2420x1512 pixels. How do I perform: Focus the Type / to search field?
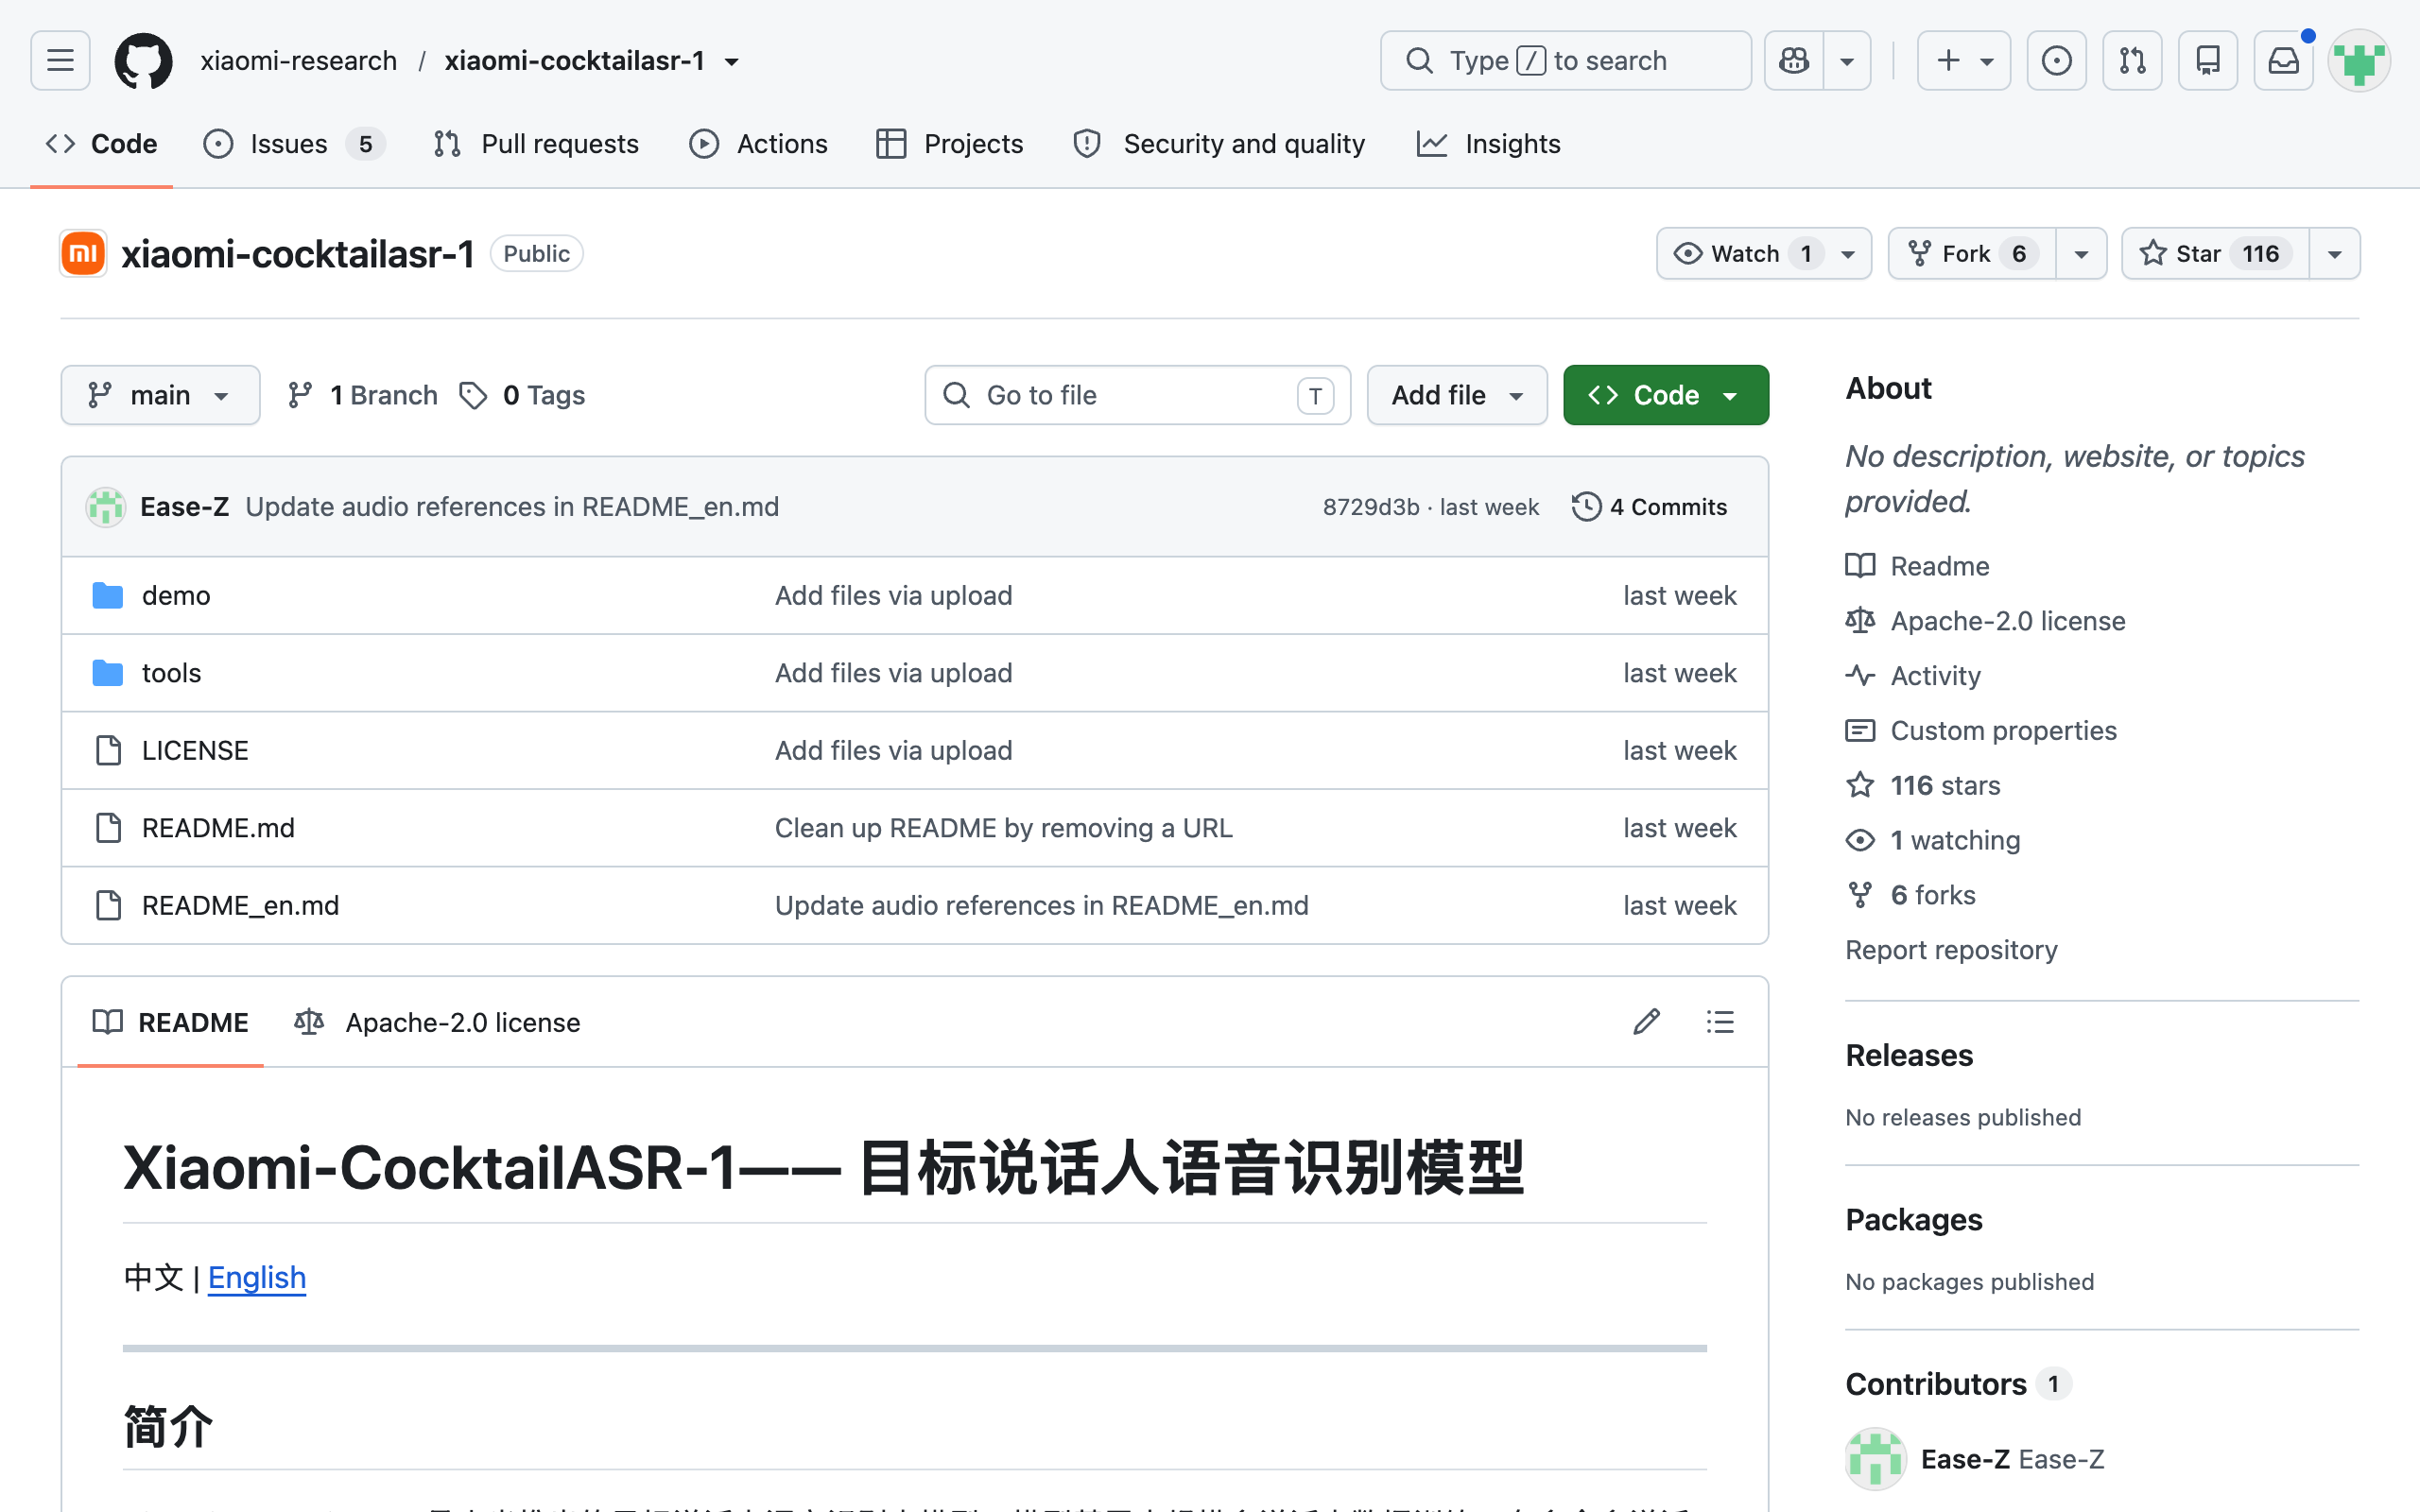pos(1566,61)
